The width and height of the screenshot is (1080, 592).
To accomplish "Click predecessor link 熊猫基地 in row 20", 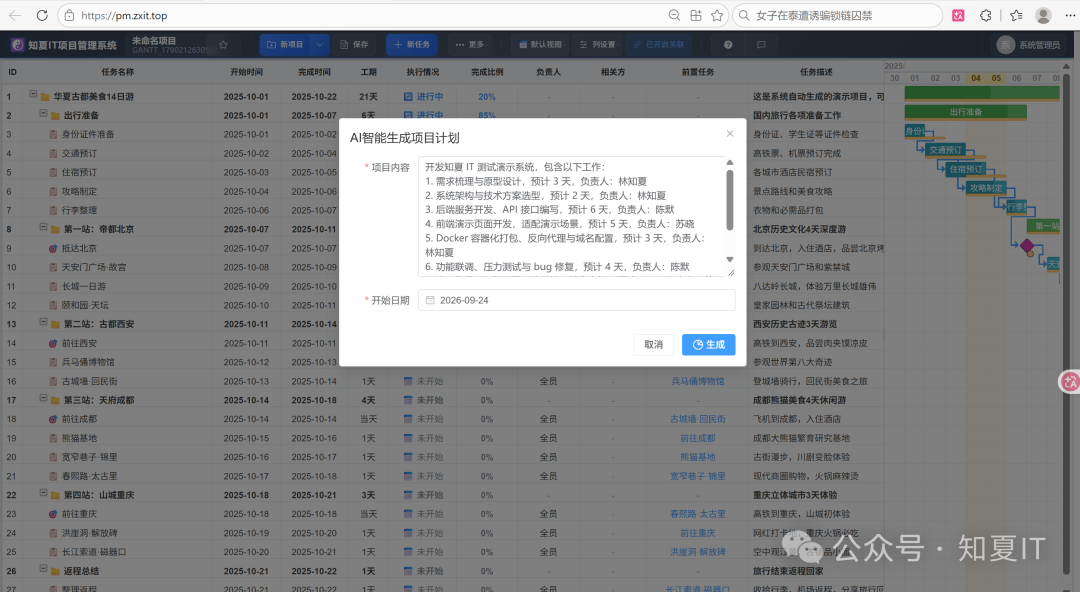I will [x=698, y=457].
